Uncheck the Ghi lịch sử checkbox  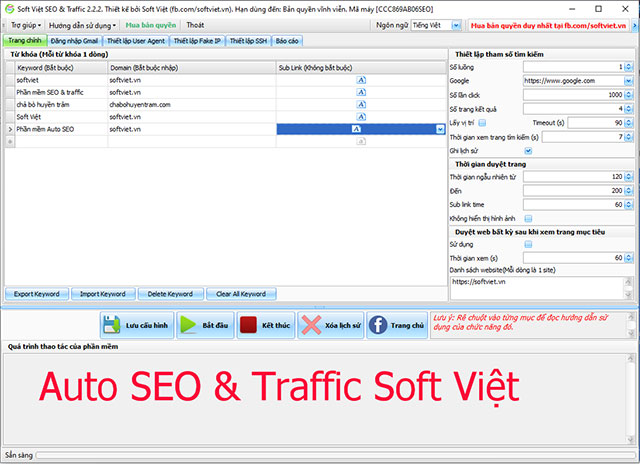point(528,151)
